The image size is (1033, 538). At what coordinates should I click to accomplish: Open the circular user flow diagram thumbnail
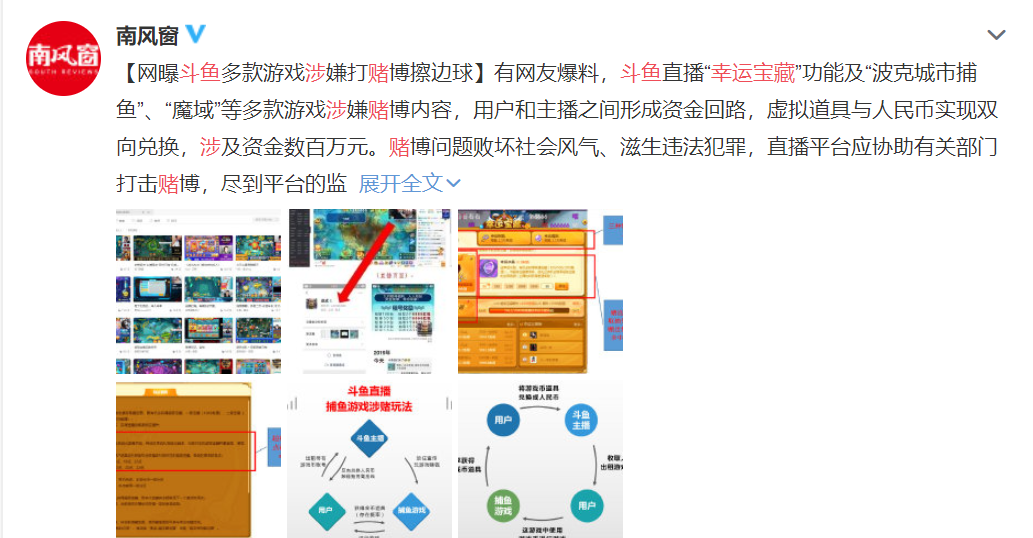pos(541,458)
